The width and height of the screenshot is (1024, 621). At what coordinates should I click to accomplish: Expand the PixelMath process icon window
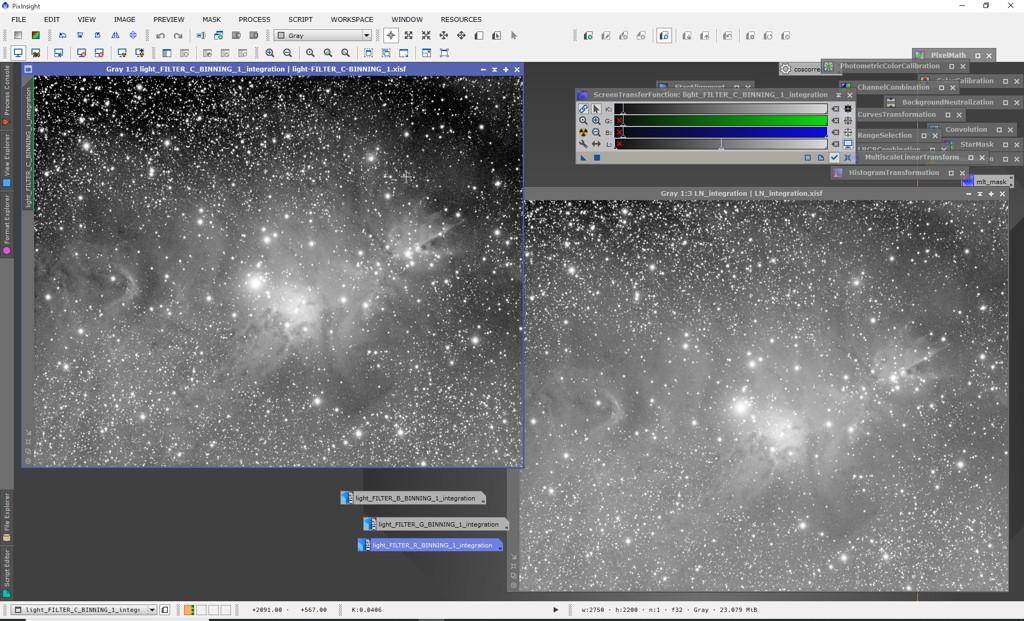pos(978,56)
